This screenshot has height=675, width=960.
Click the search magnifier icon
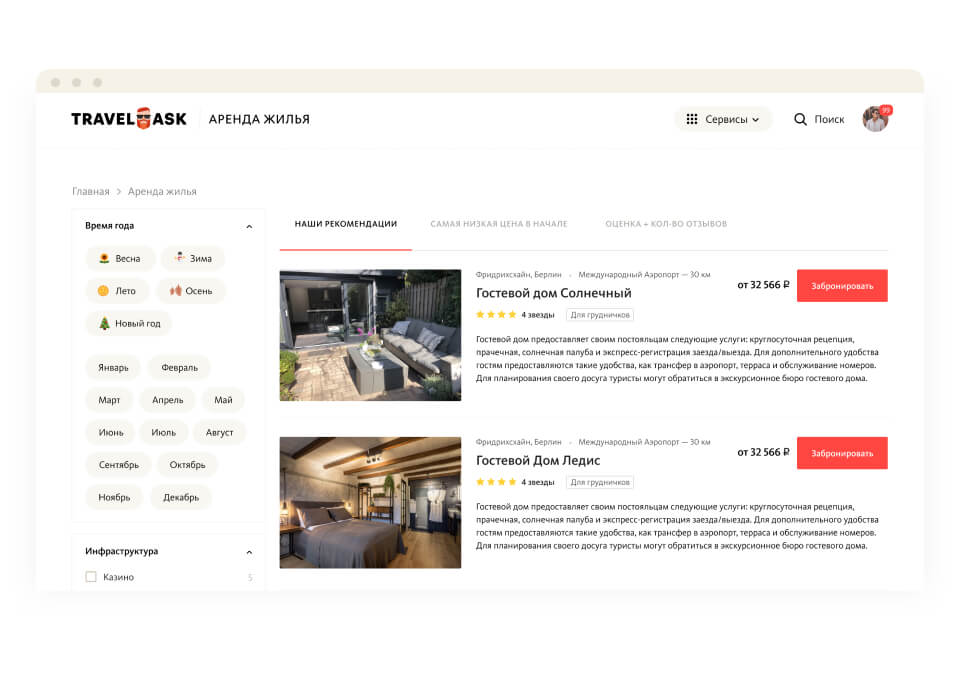tap(800, 119)
